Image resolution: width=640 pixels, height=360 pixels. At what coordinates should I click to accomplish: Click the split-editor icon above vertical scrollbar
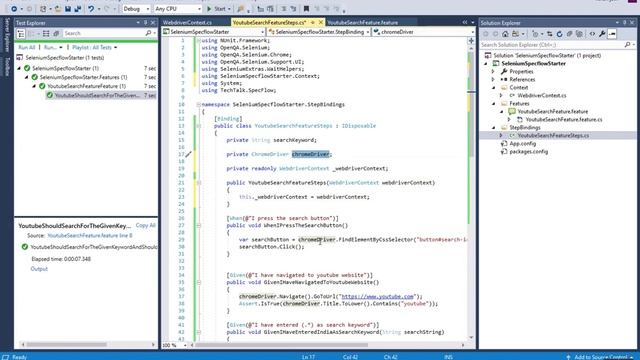click(471, 40)
